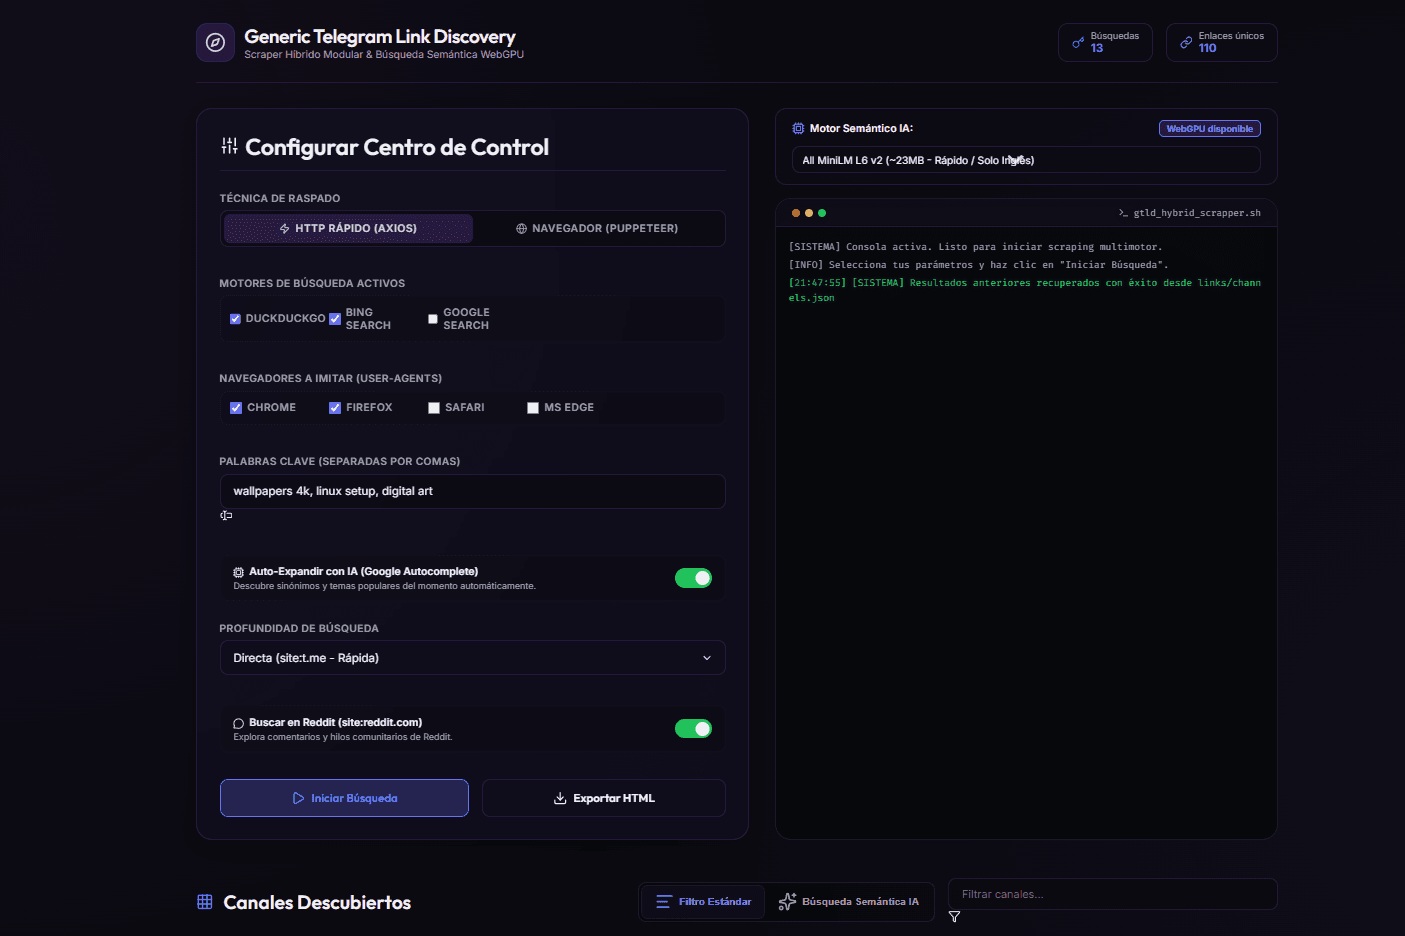Screen dimensions: 1405x936
Task: Toggle the Chrome user-agent checkbox
Action: click(236, 408)
